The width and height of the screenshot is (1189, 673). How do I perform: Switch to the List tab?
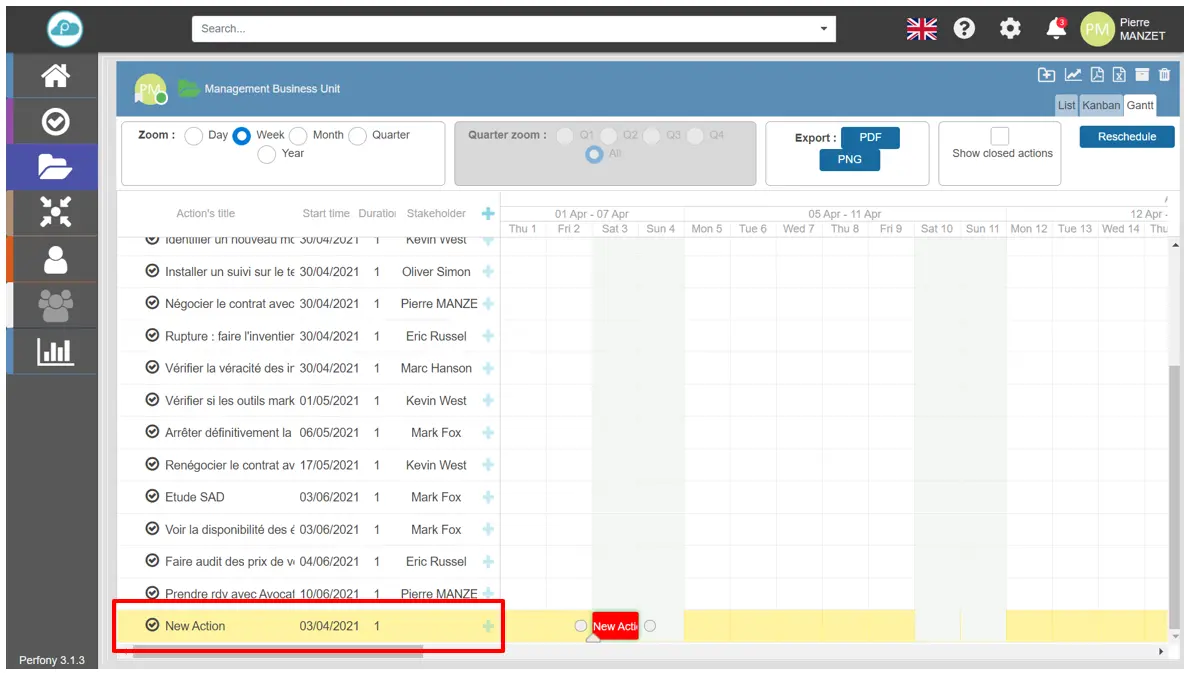tap(1067, 105)
